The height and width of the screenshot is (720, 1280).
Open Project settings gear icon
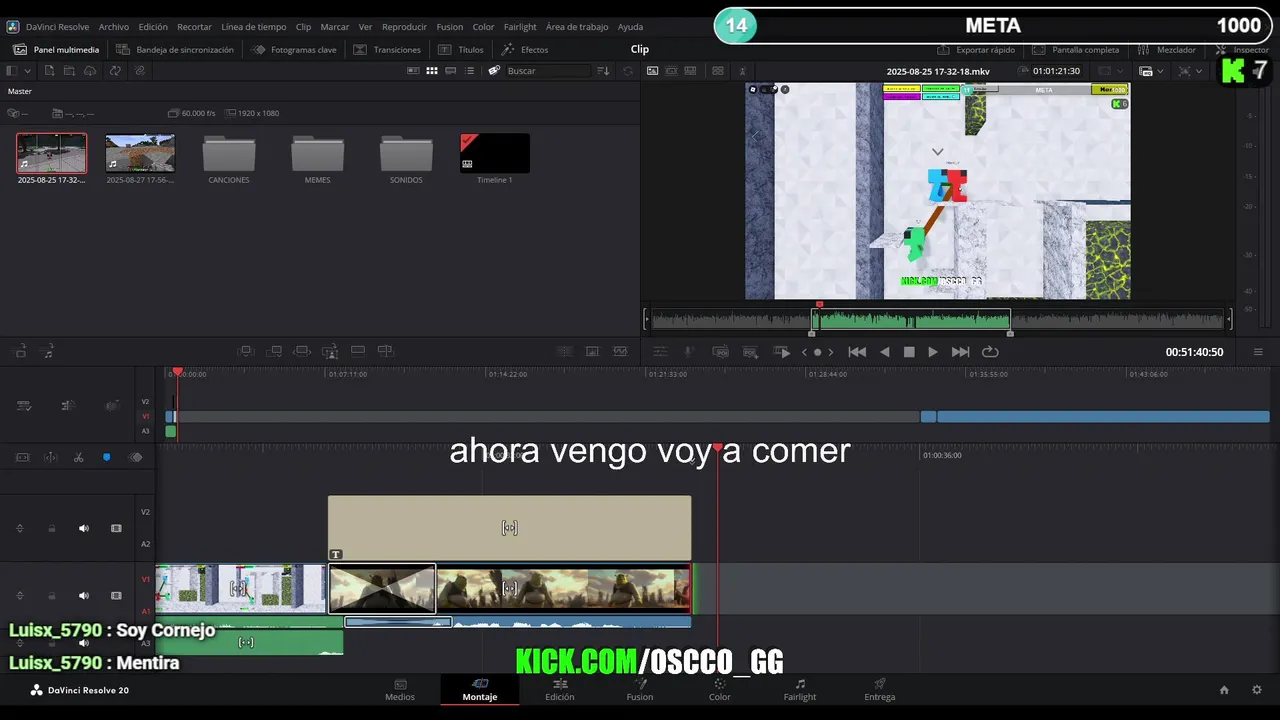[1257, 690]
